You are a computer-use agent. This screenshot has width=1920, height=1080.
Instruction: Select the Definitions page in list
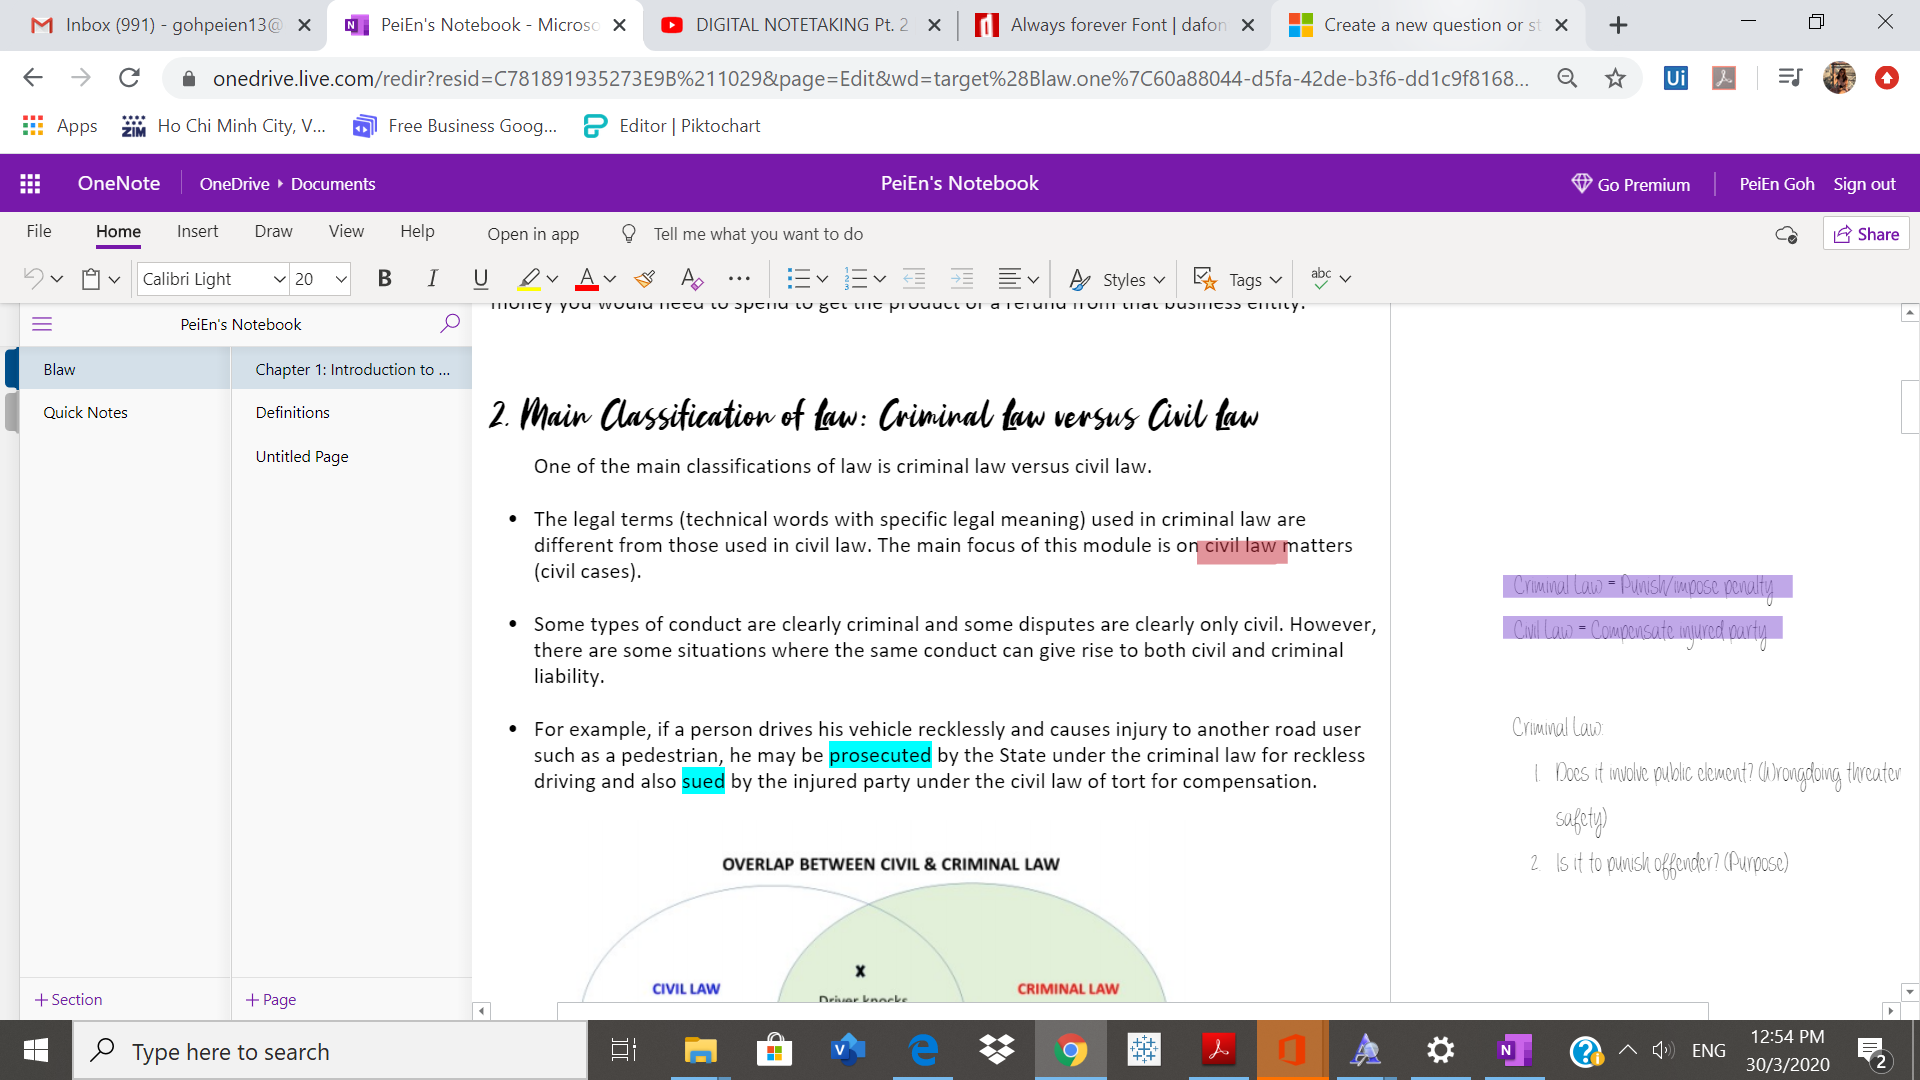tap(292, 412)
